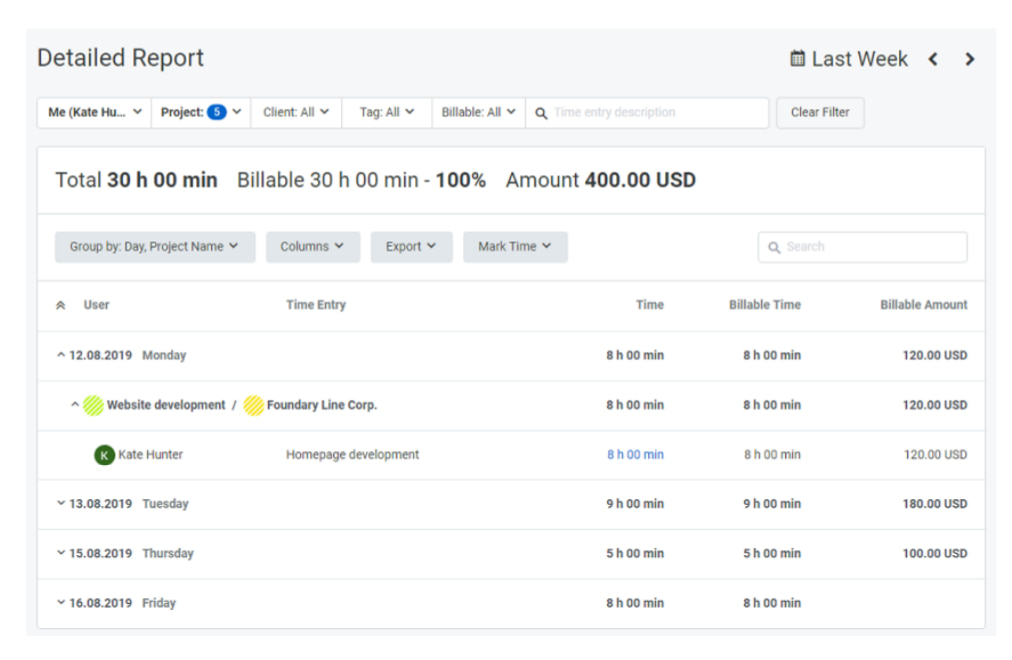The height and width of the screenshot is (660, 1012).
Task: Open the Project filter showing 5 selected
Action: [200, 112]
